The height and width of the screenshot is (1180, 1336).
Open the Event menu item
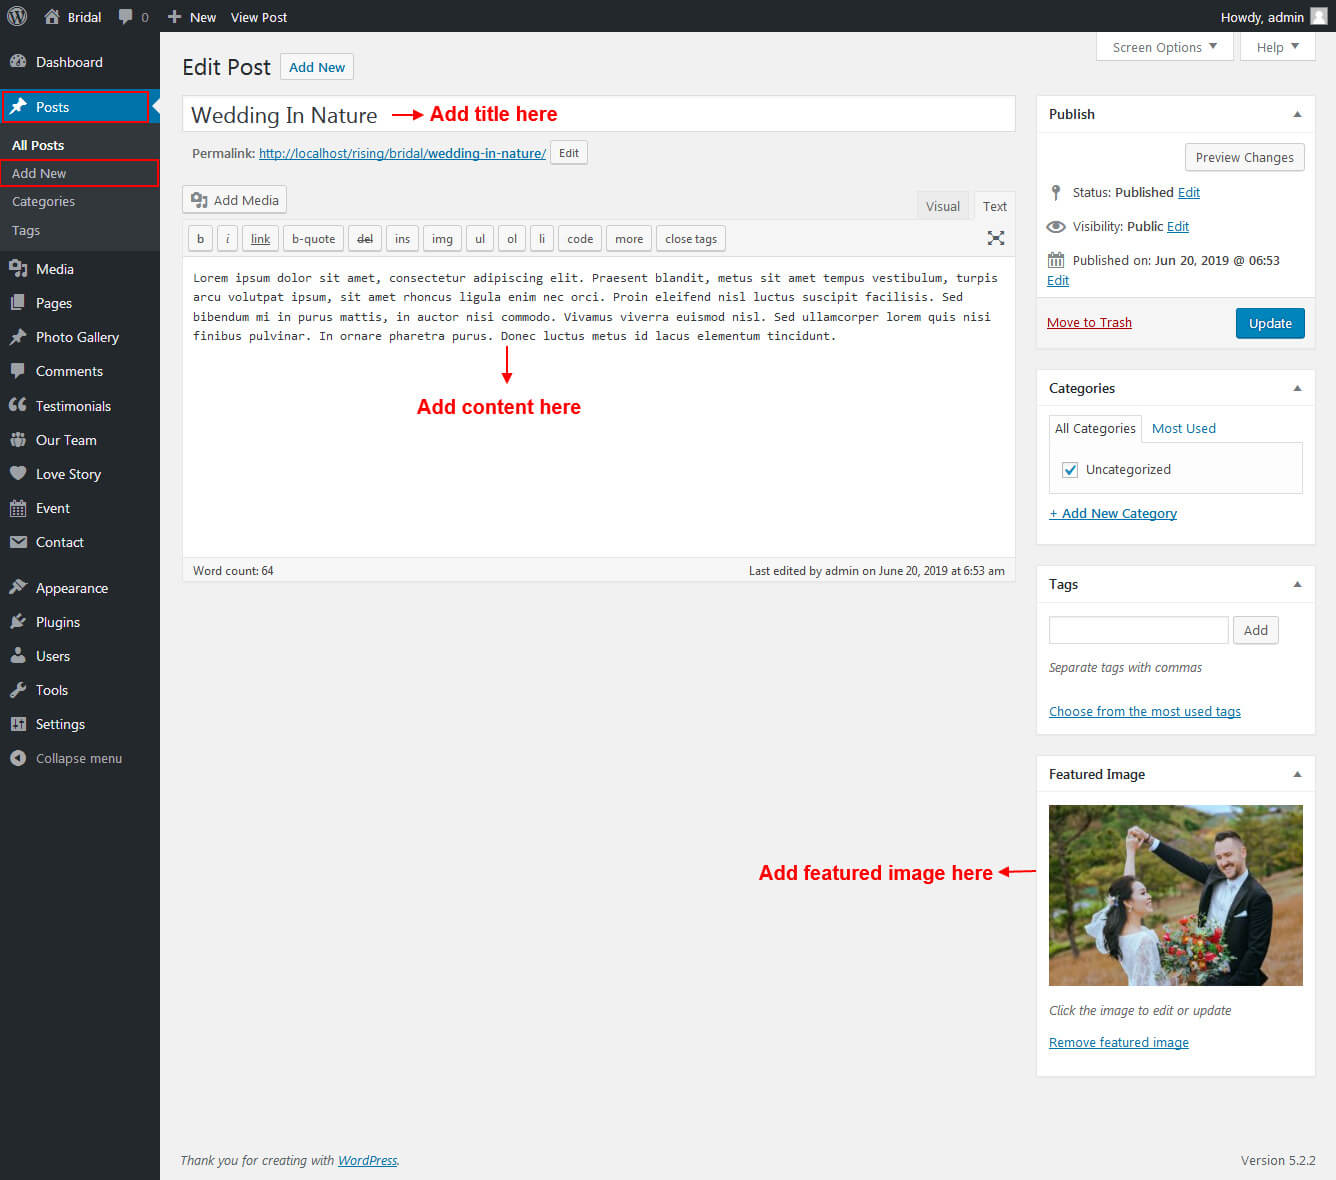(x=52, y=508)
